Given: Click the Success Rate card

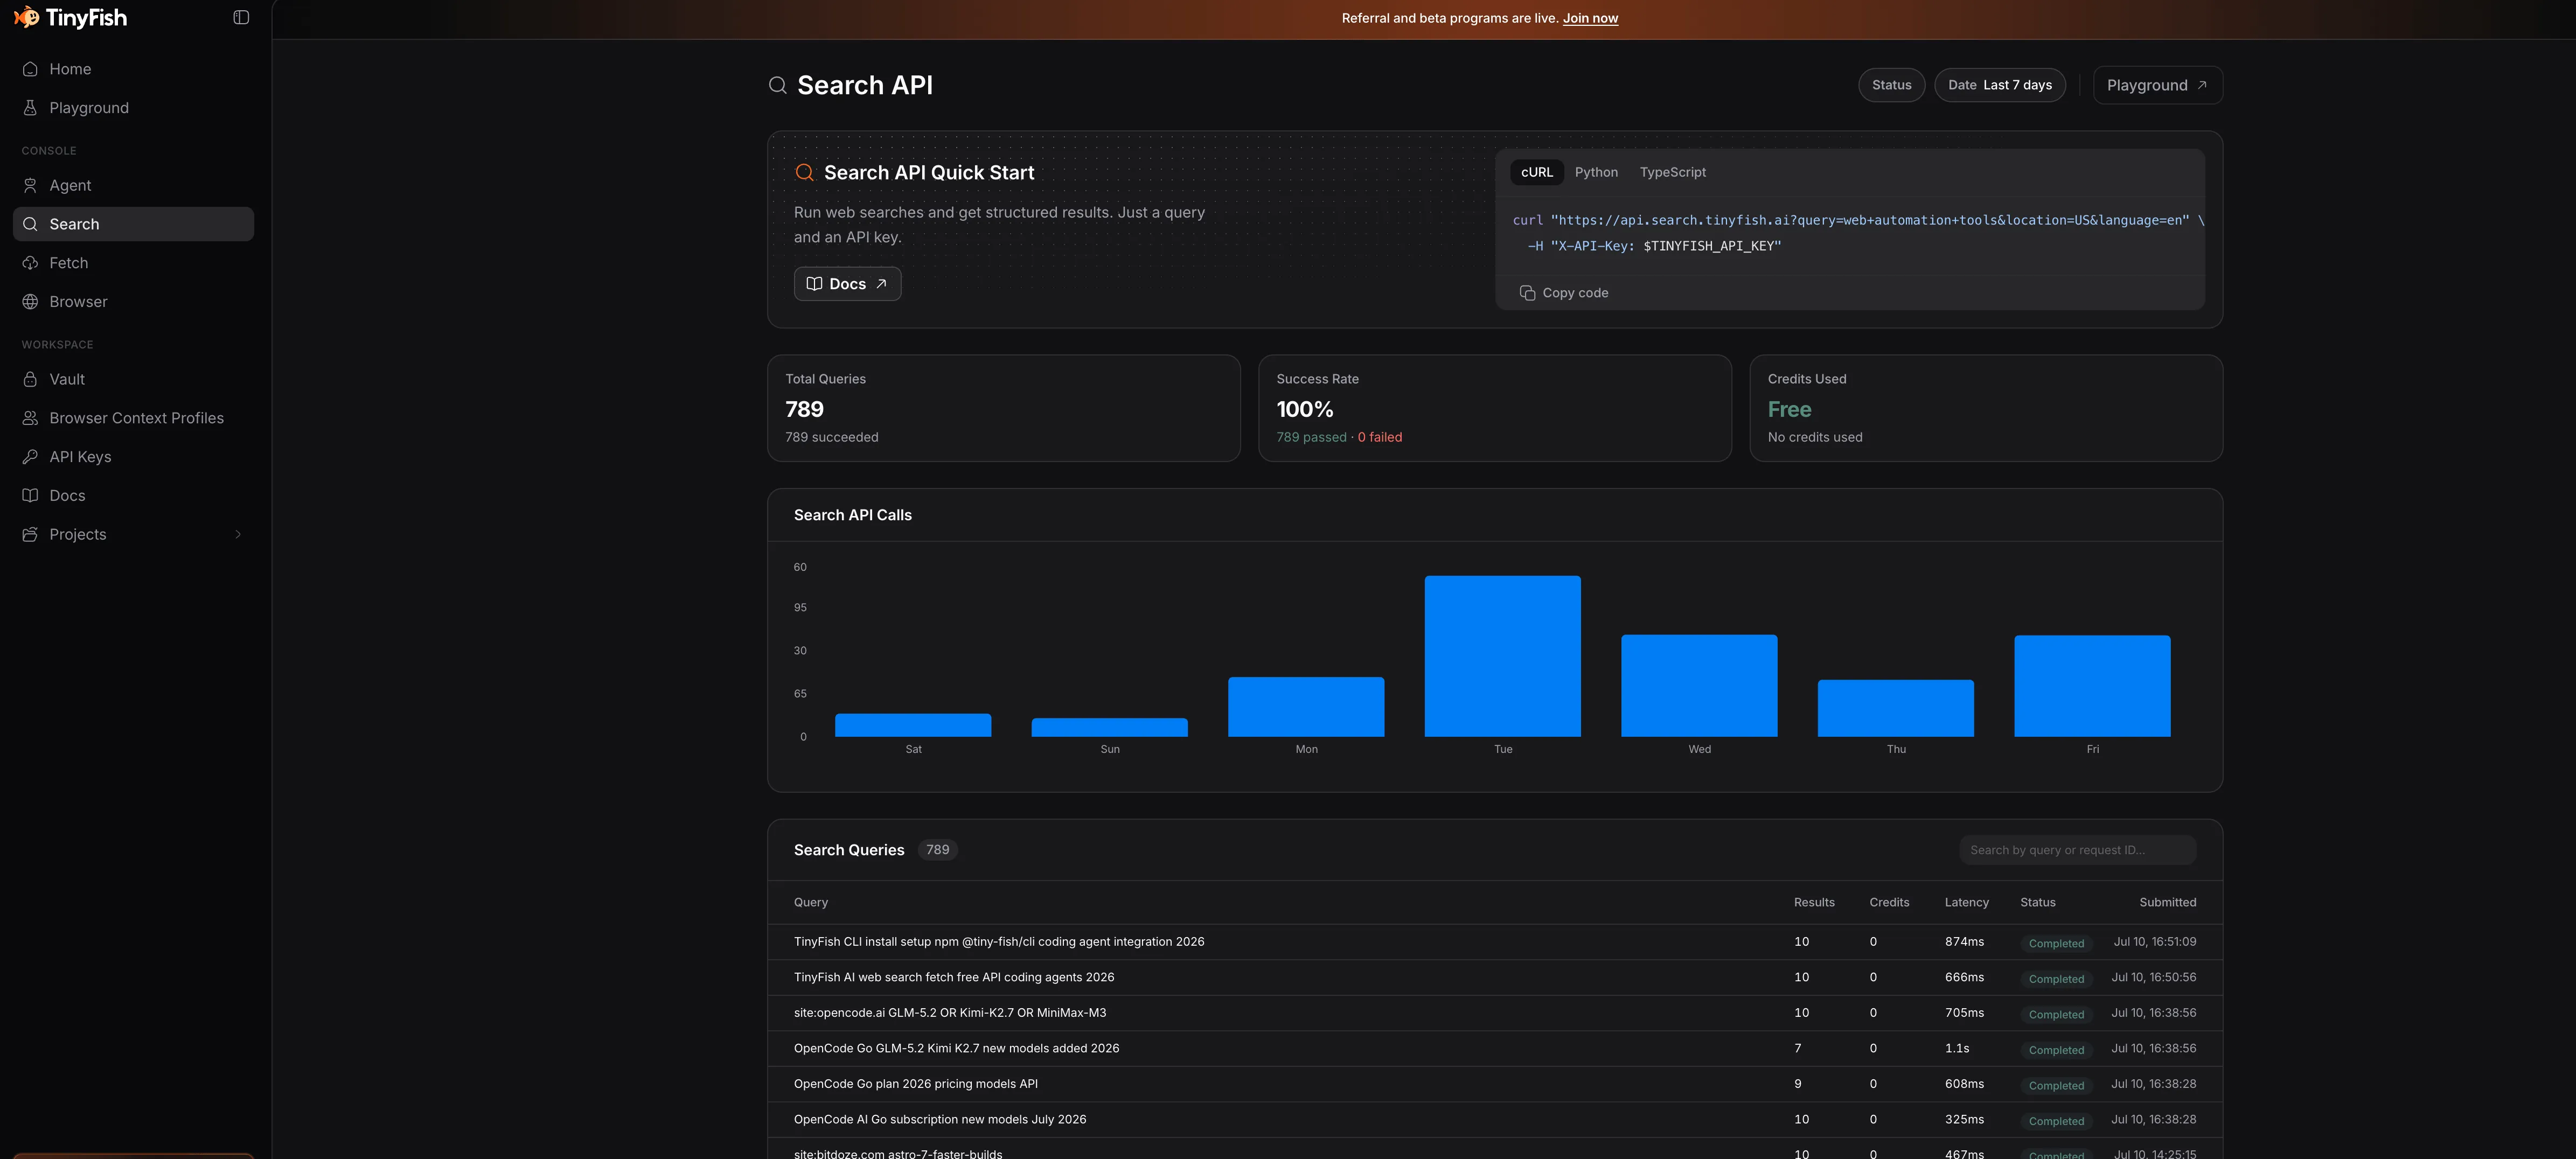Looking at the screenshot, I should 1494,408.
